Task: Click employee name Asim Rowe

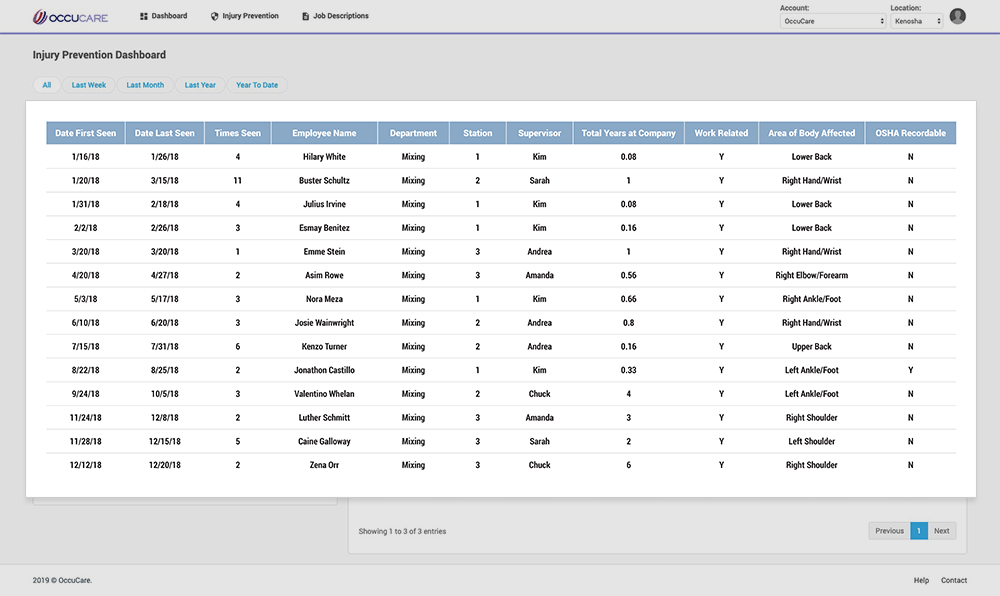Action: click(324, 275)
